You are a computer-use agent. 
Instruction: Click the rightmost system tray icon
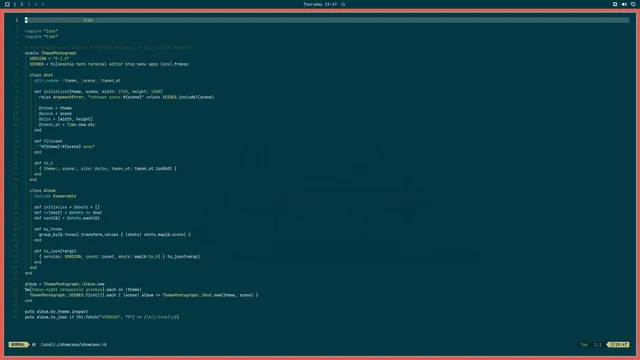click(x=633, y=4)
